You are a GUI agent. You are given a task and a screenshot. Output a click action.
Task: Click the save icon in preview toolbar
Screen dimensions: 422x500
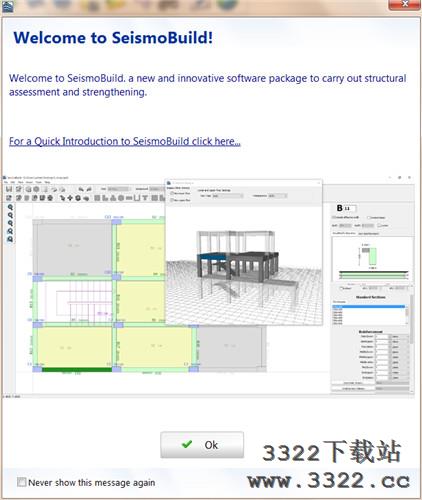click(9, 189)
